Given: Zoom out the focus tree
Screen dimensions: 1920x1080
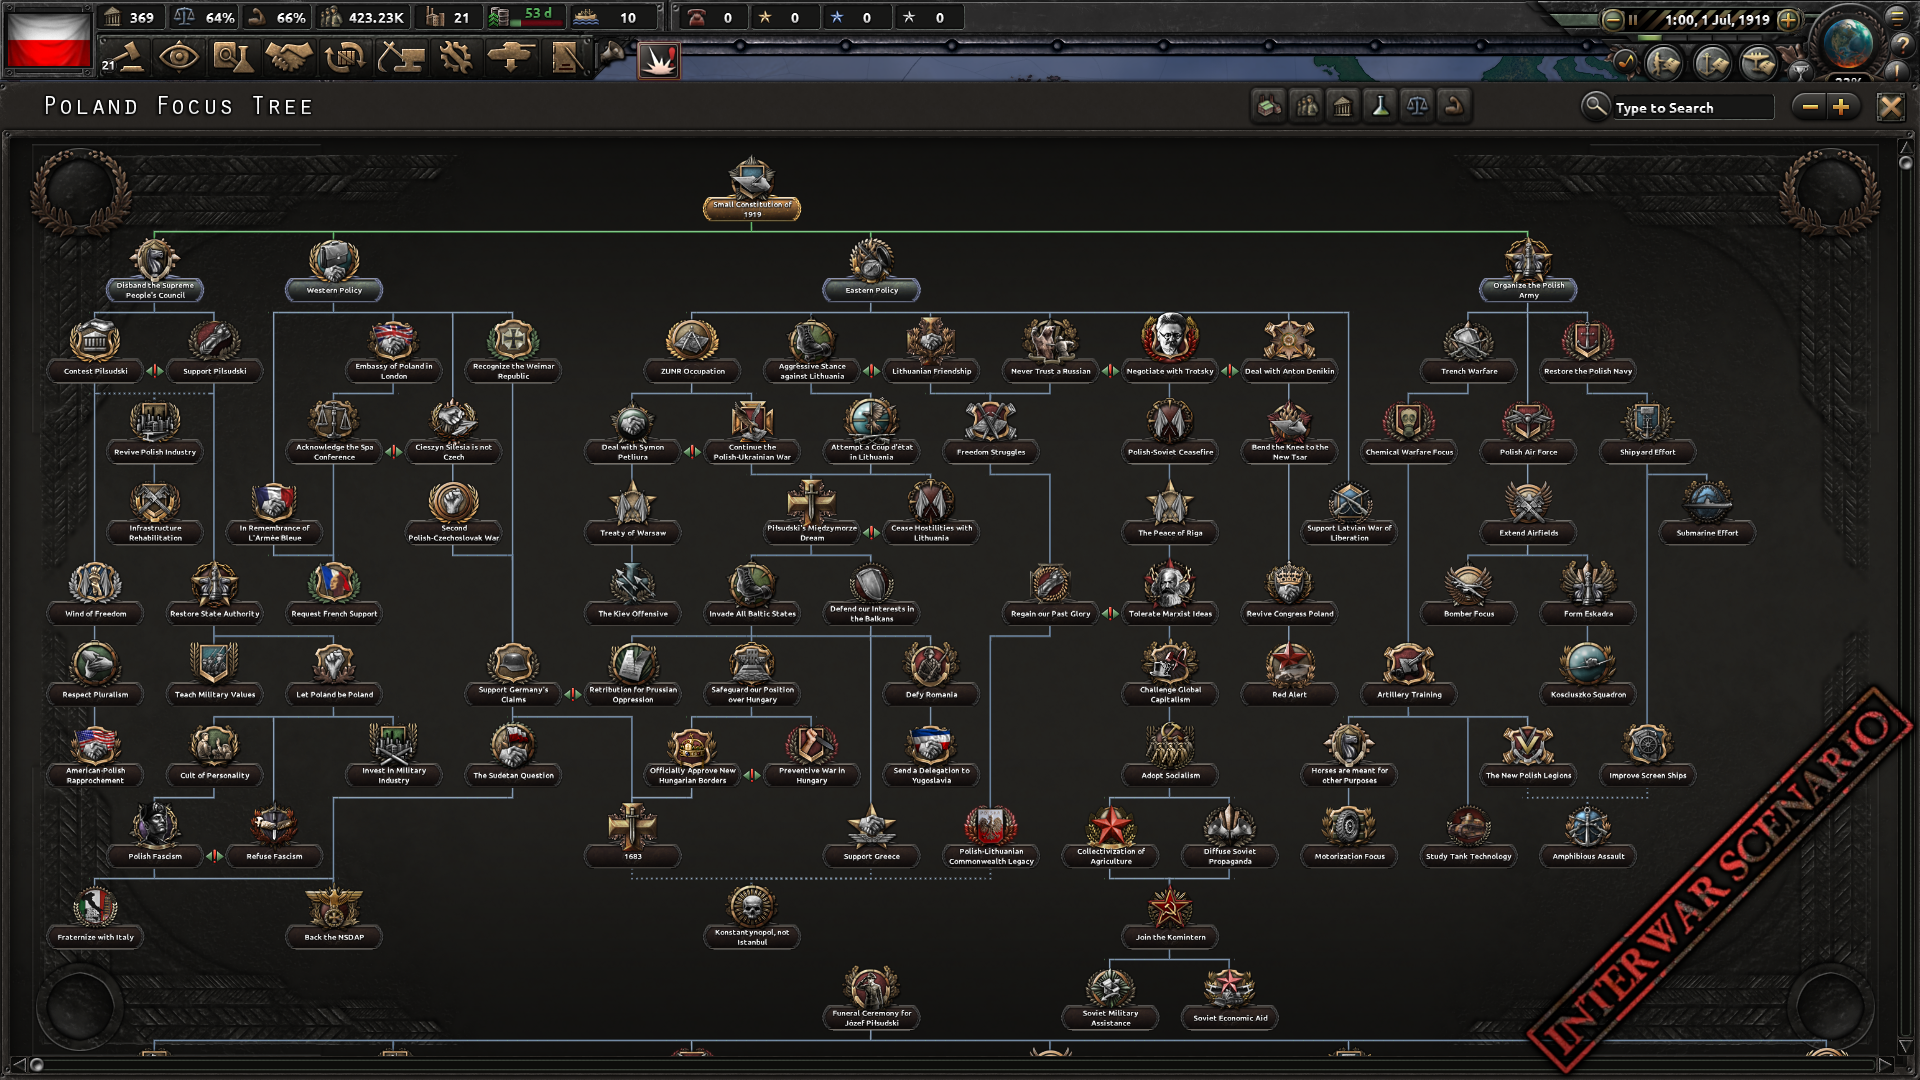Looking at the screenshot, I should 1810,107.
